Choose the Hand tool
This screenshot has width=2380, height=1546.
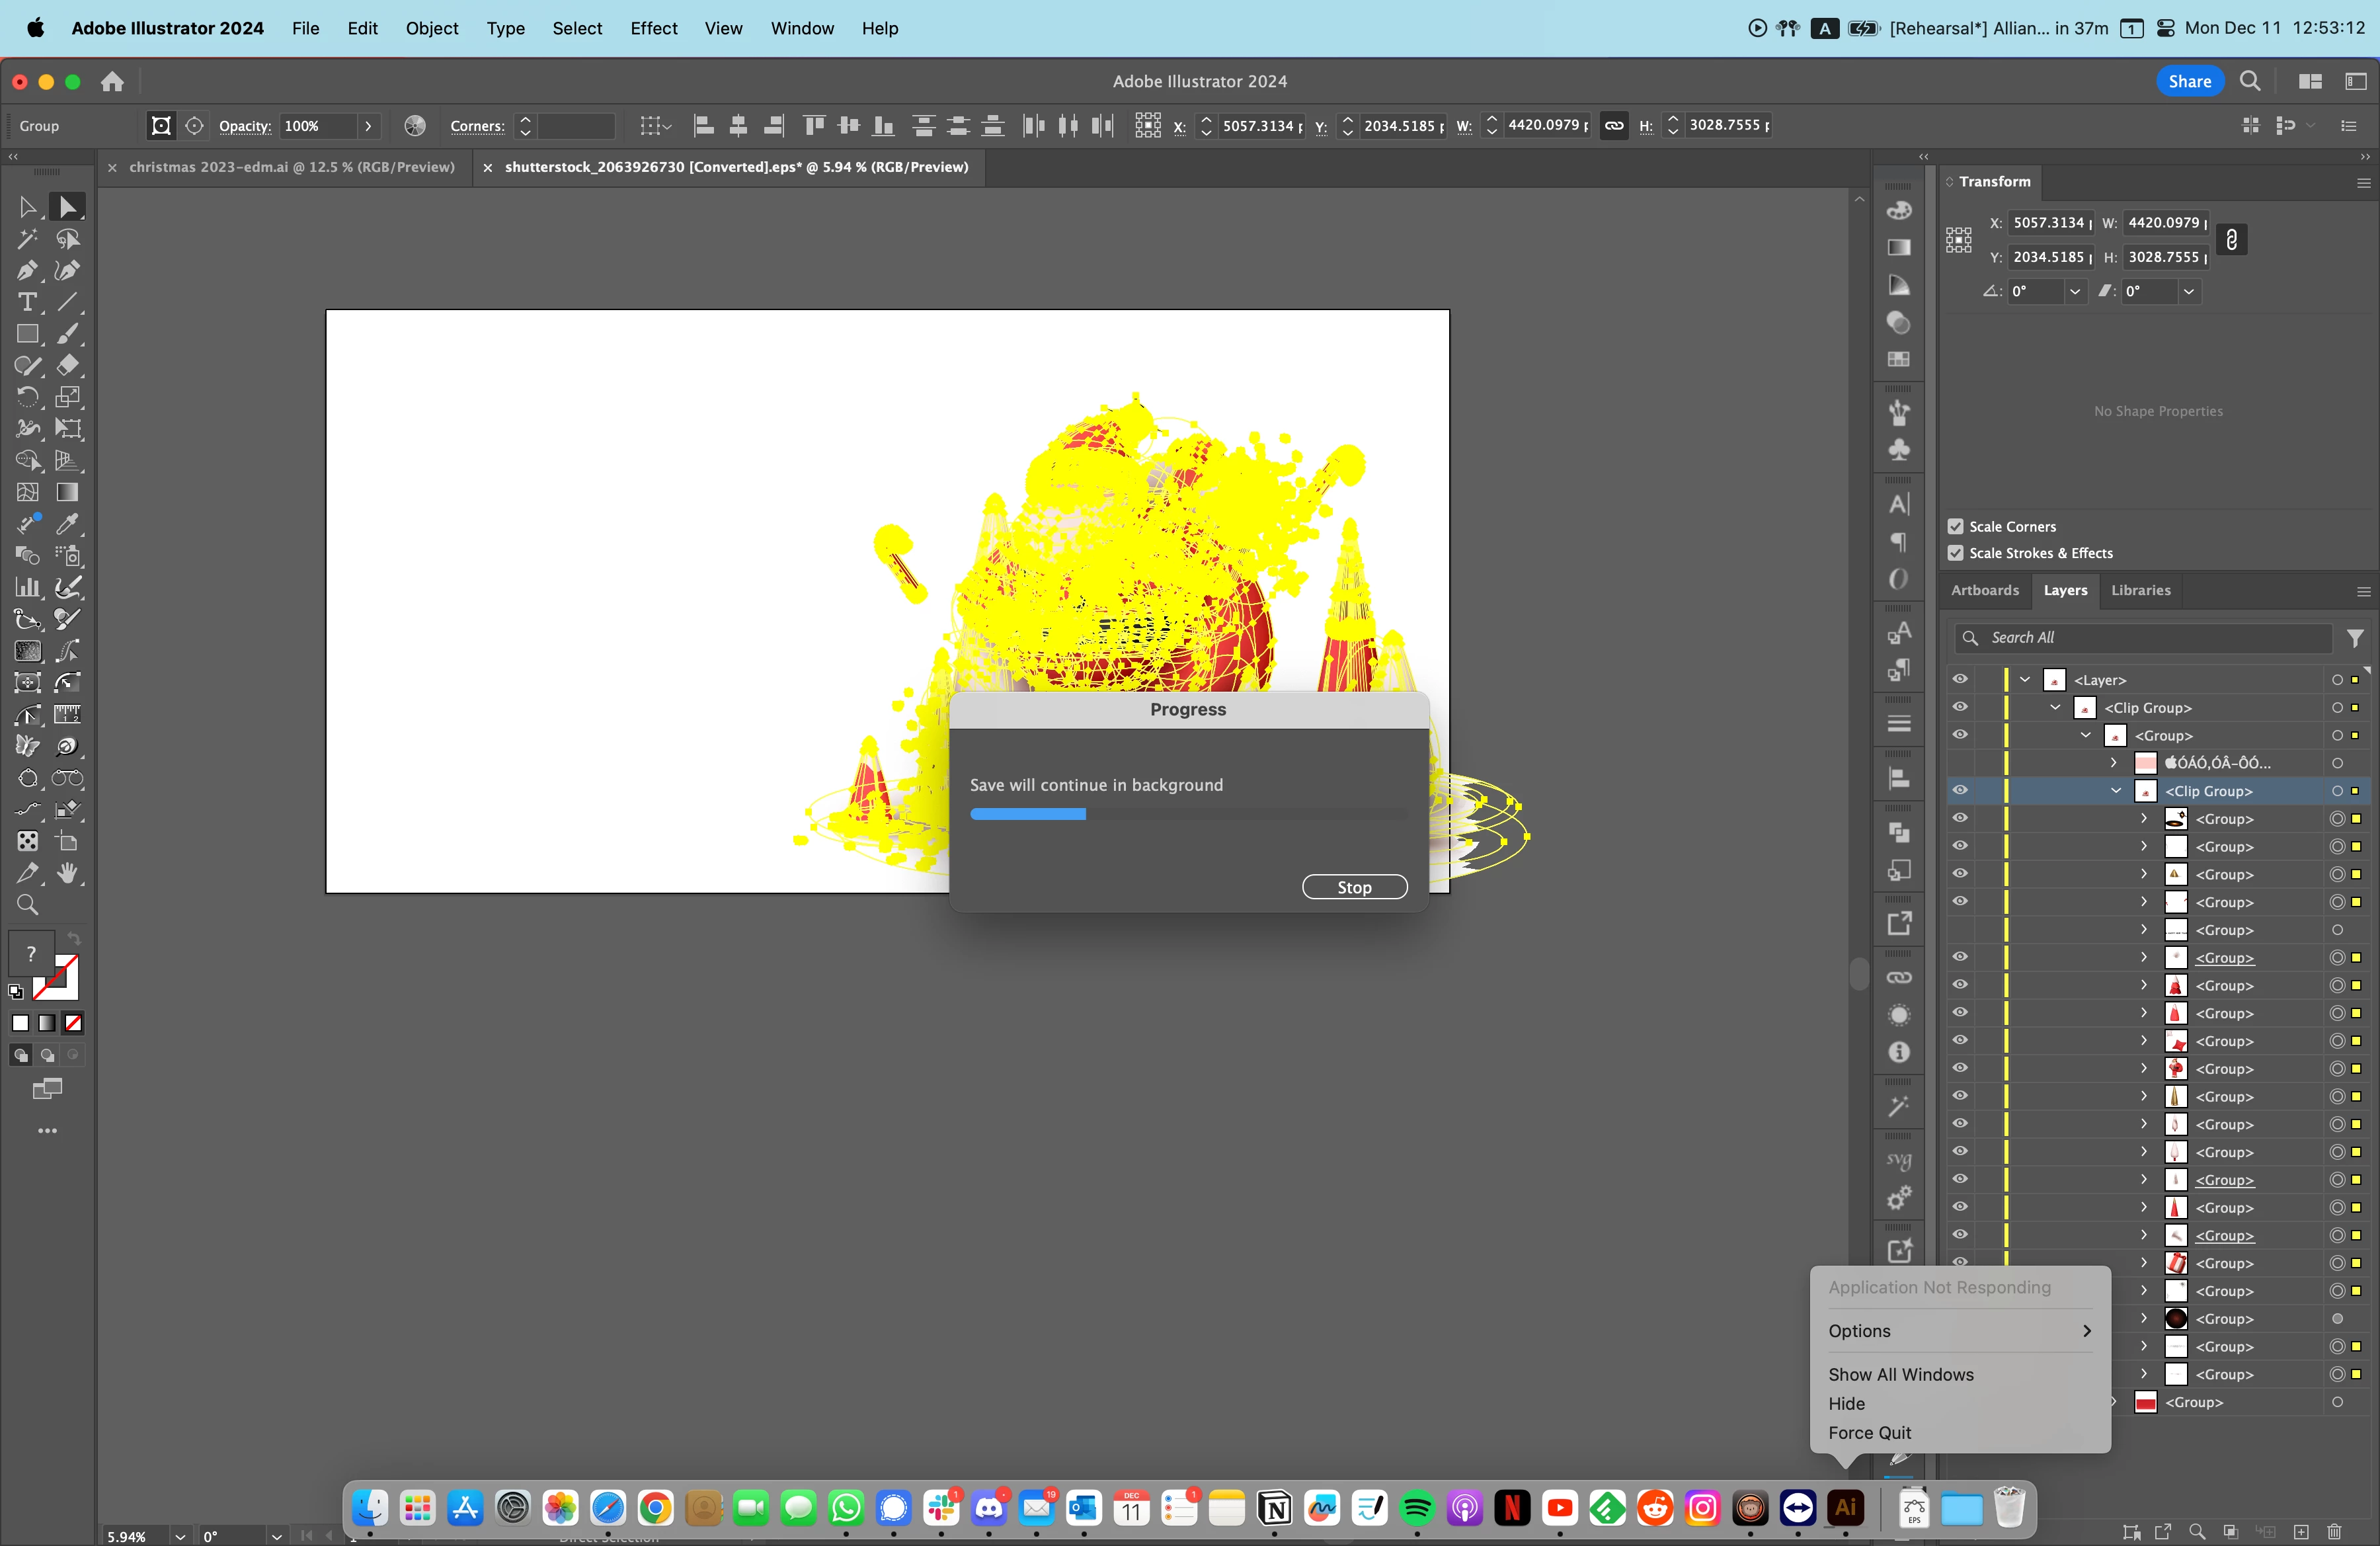67,873
